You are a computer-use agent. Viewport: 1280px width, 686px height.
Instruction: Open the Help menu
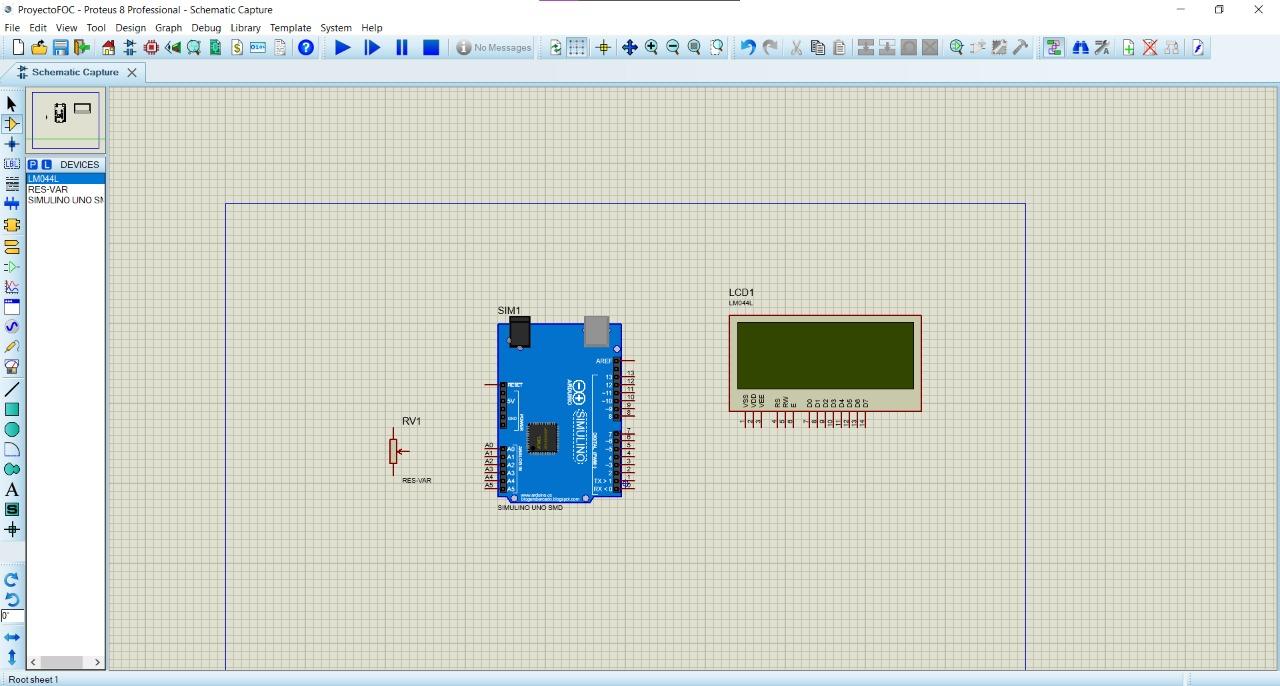tap(372, 28)
